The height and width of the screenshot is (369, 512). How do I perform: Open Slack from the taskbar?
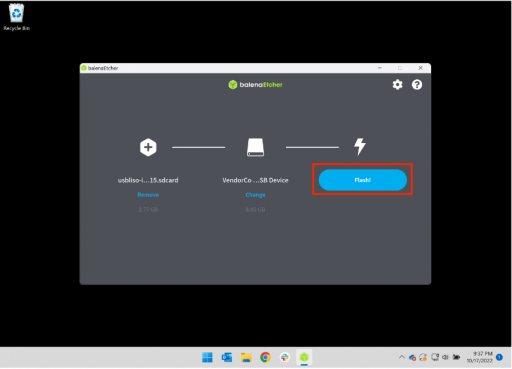coord(285,357)
